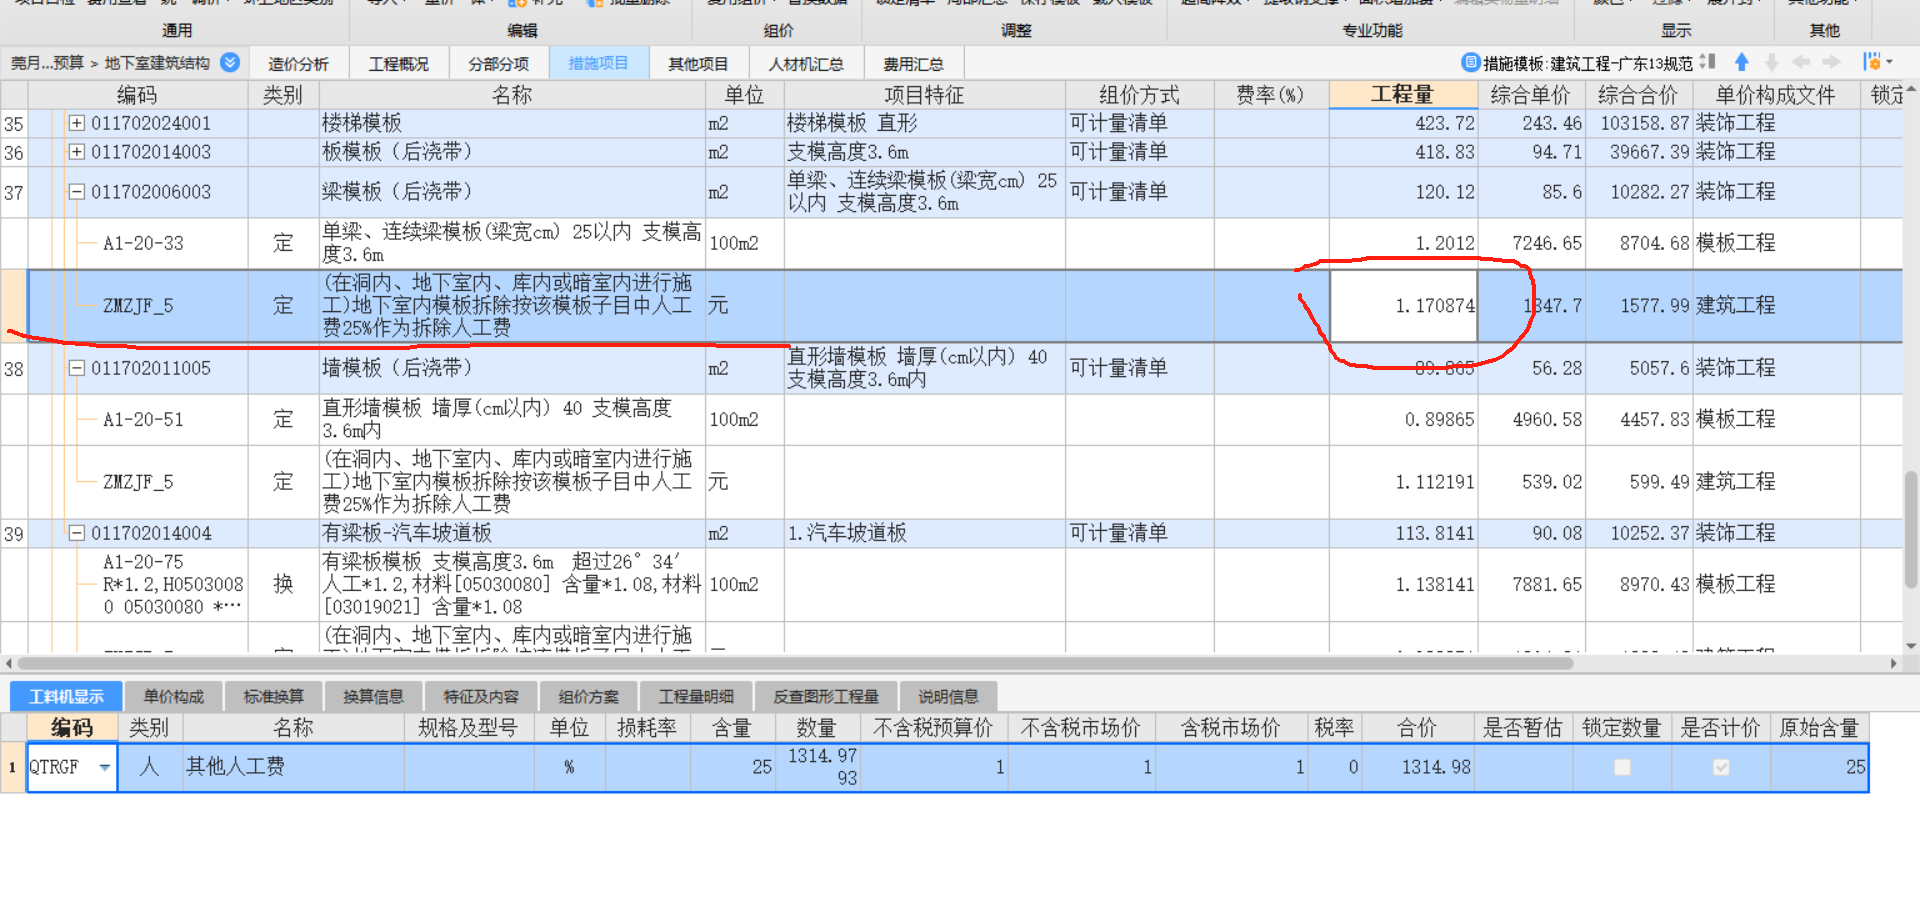Open the 标准换算 bottom tab
Image resolution: width=1920 pixels, height=902 pixels.
click(x=273, y=697)
